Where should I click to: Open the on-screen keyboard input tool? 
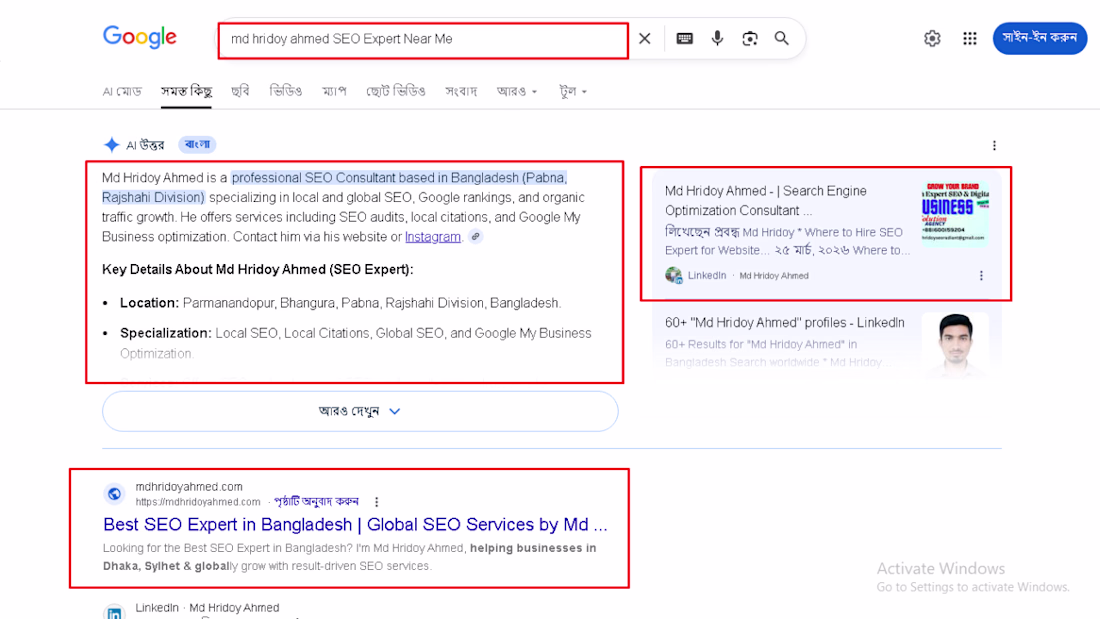pyautogui.click(x=685, y=39)
